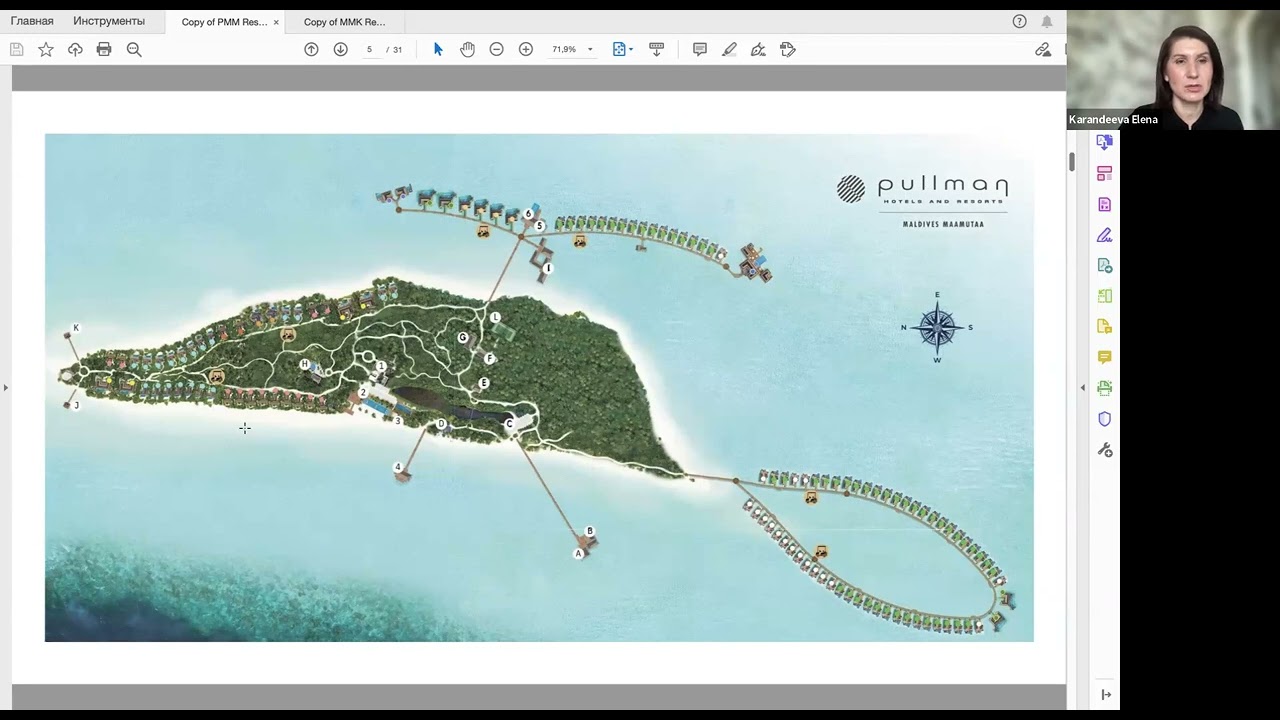This screenshot has height=720, width=1280.
Task: Select the highlighter pen tool
Action: pos(729,49)
